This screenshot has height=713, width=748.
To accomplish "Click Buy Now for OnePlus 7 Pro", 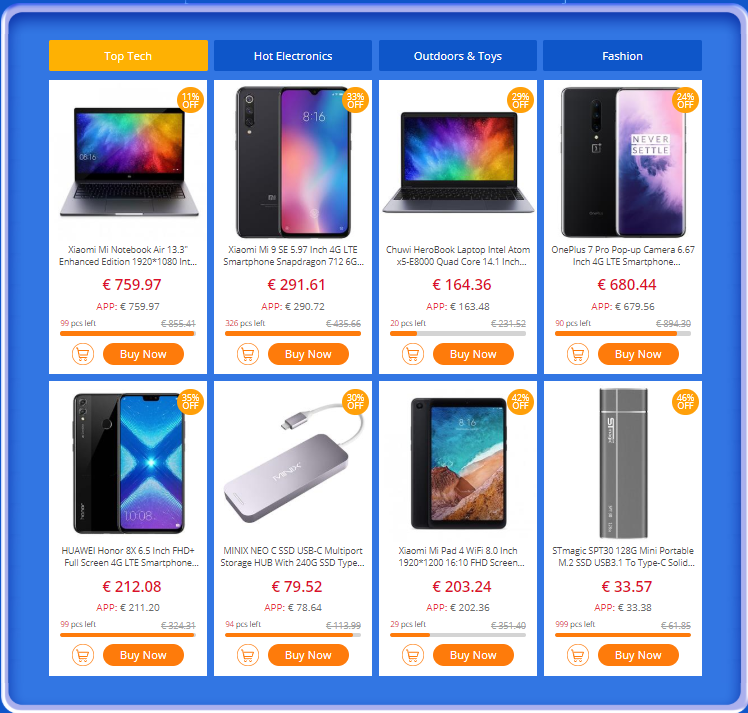I will click(x=638, y=354).
